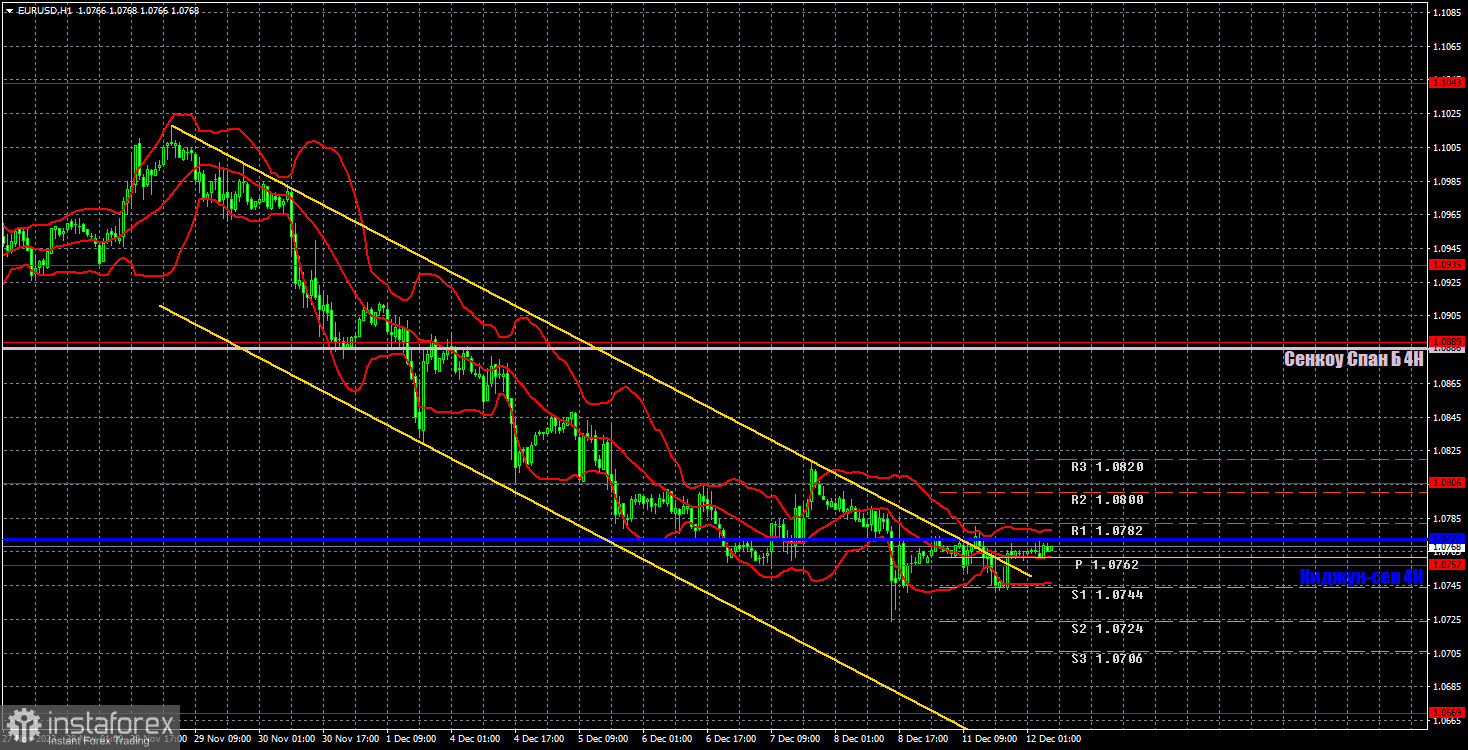Click the 30 Nov 17:00 time label

[350, 739]
